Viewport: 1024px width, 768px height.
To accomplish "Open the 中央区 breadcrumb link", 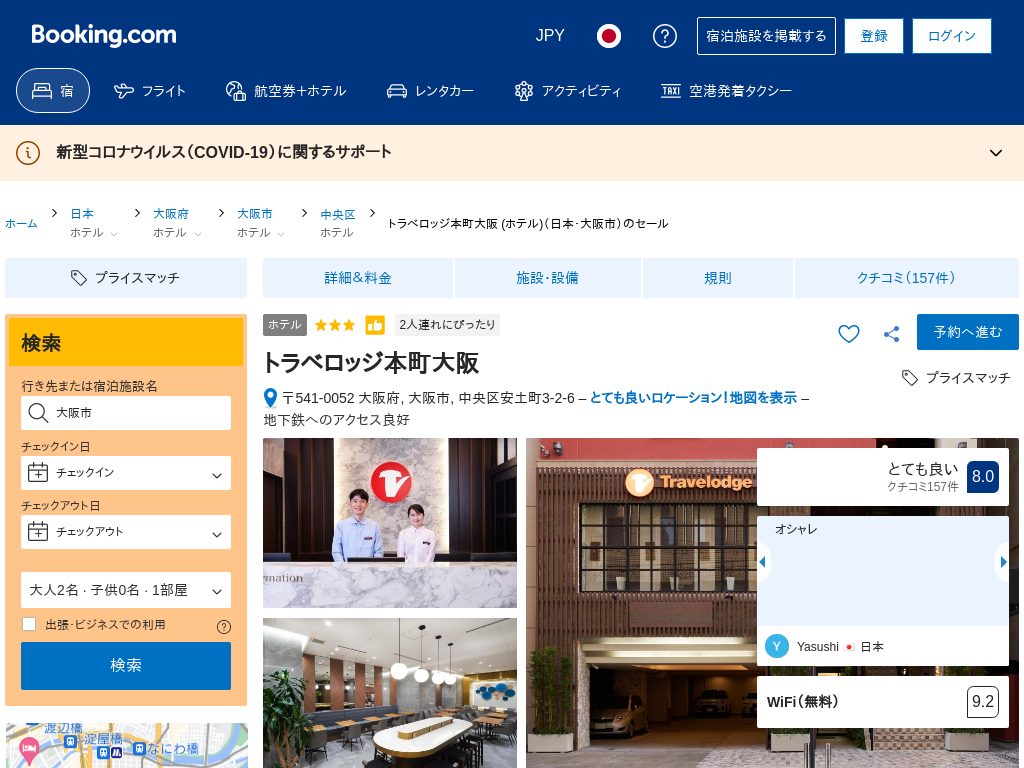I will tap(338, 214).
